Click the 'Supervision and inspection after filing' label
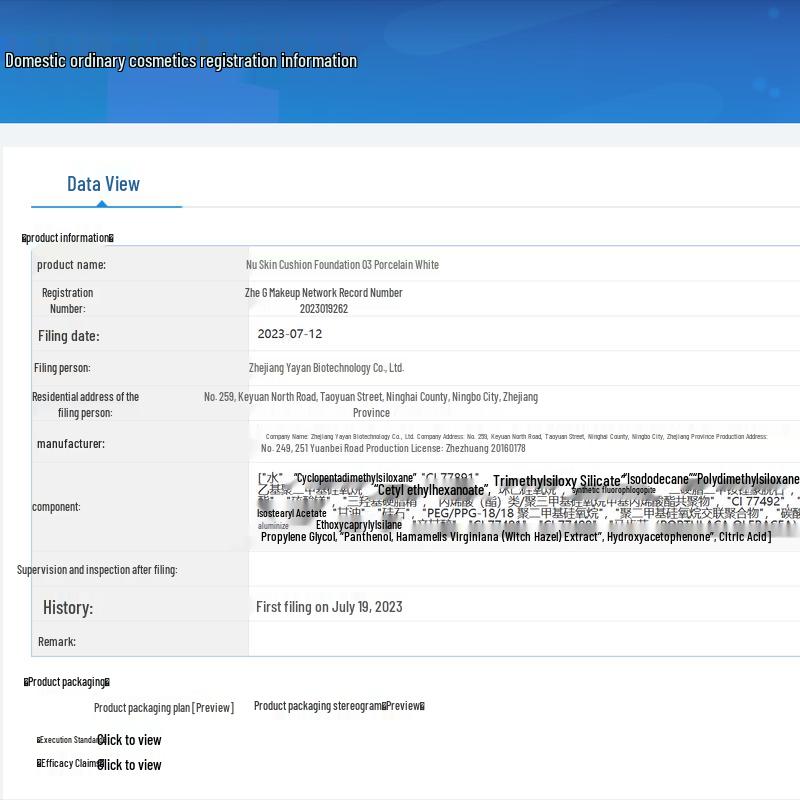 (97, 570)
